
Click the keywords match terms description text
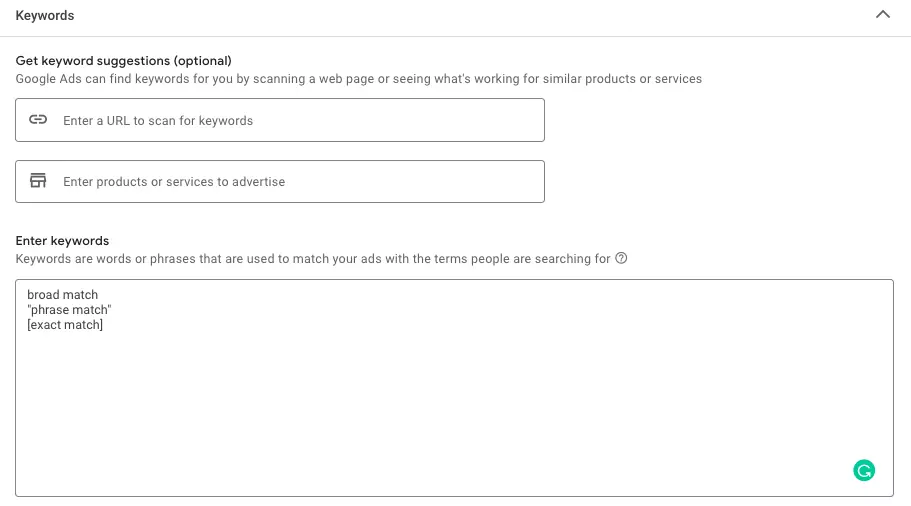pos(313,259)
